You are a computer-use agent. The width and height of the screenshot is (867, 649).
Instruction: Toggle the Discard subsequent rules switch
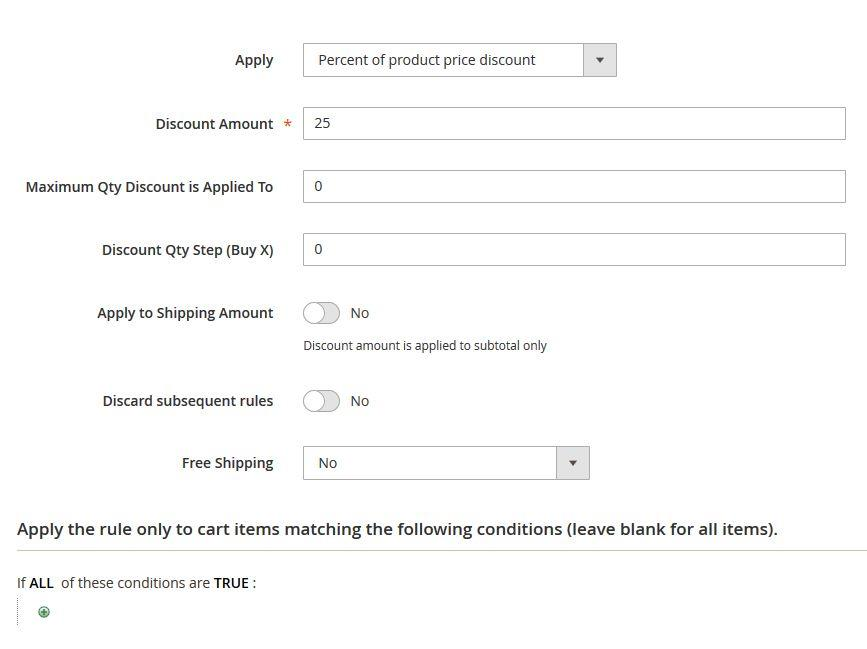pyautogui.click(x=321, y=401)
